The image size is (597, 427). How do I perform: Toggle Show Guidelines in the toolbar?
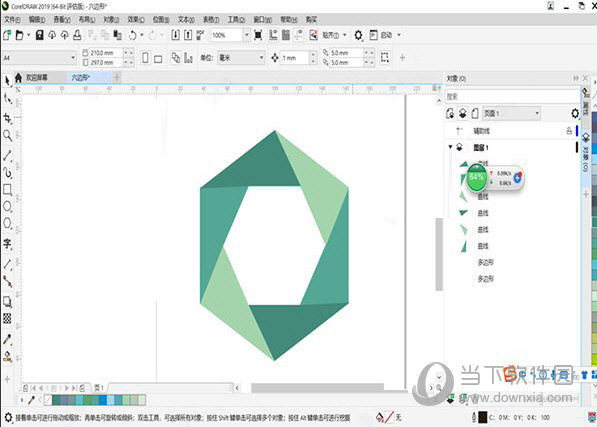[x=299, y=35]
